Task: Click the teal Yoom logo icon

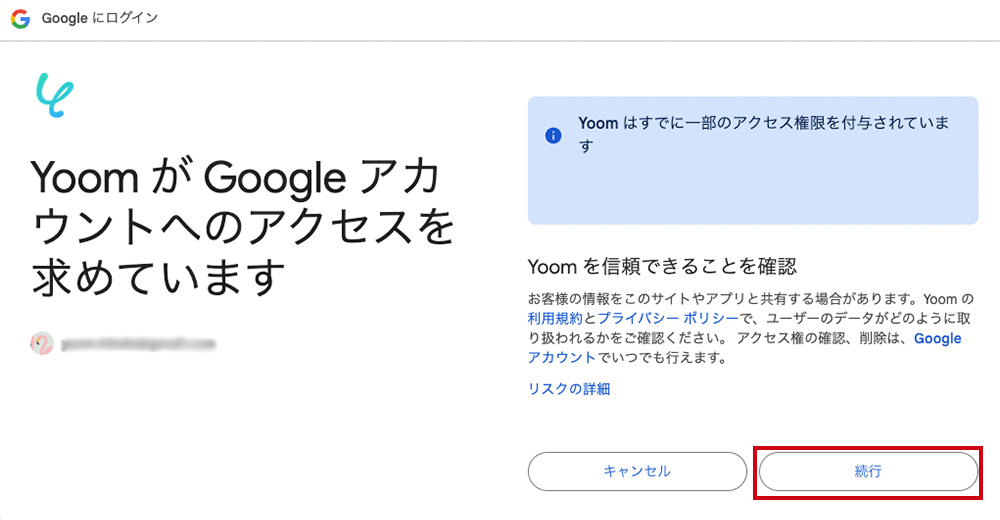Action: [54, 95]
